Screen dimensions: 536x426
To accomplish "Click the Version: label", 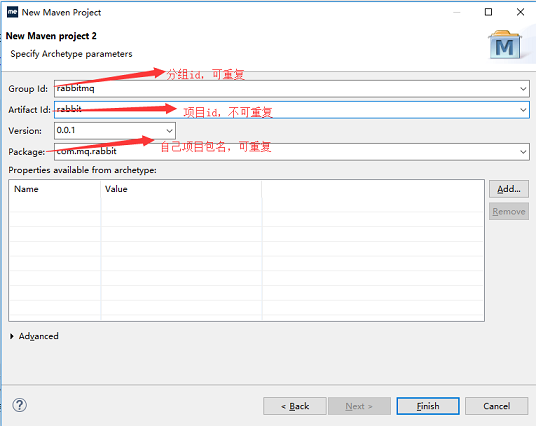I will [25, 131].
